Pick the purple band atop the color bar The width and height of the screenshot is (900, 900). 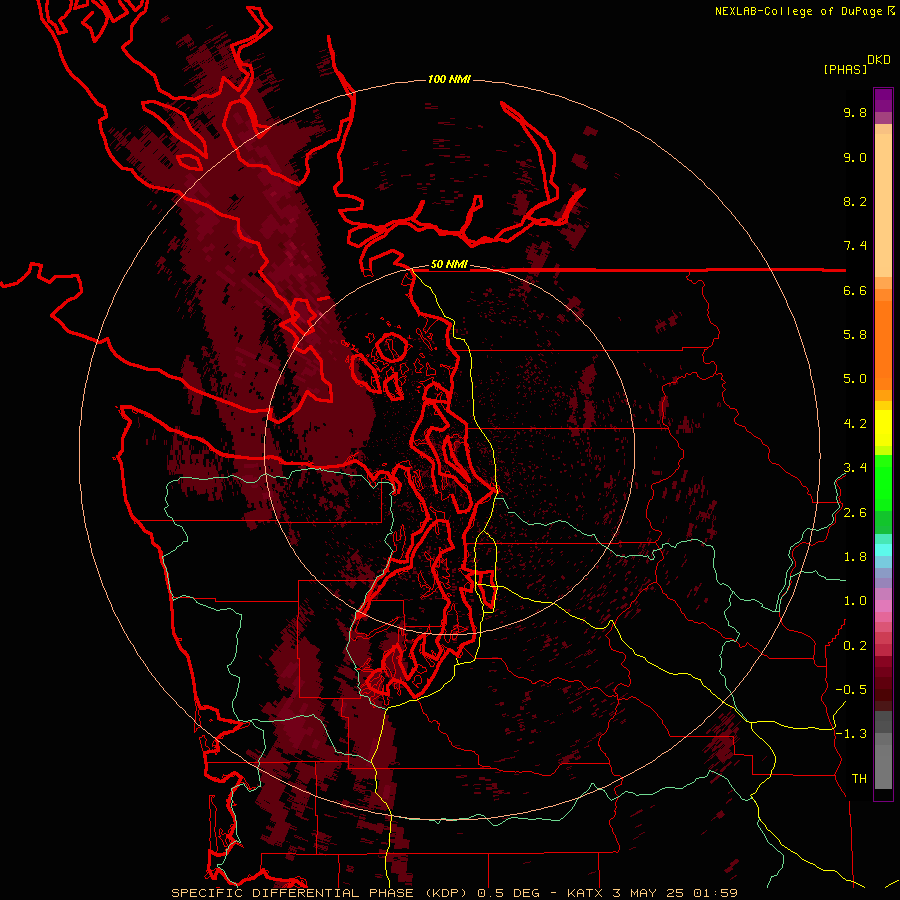point(883,100)
